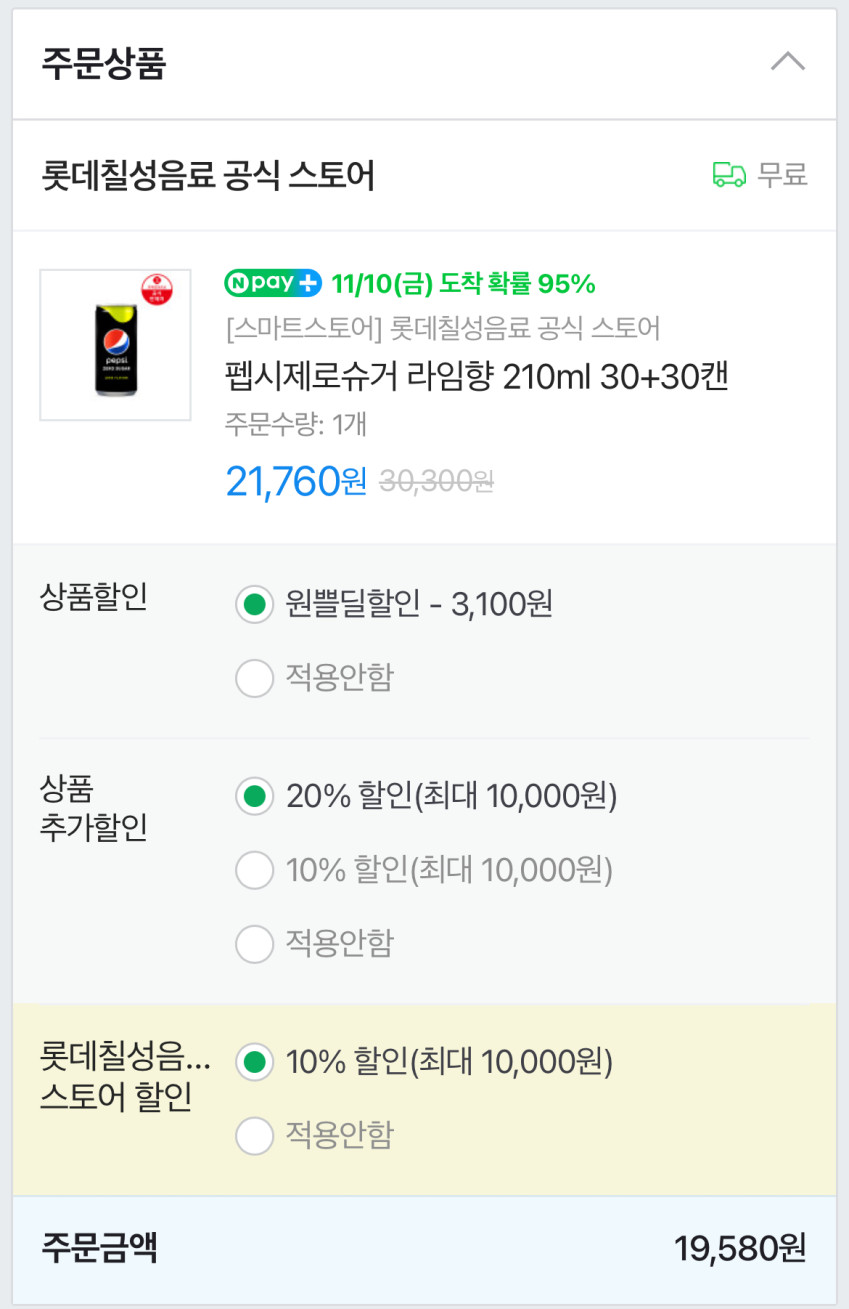Viewport: 849px width, 1309px height.
Task: Click the 주문상품 section header
Action: pos(104,63)
